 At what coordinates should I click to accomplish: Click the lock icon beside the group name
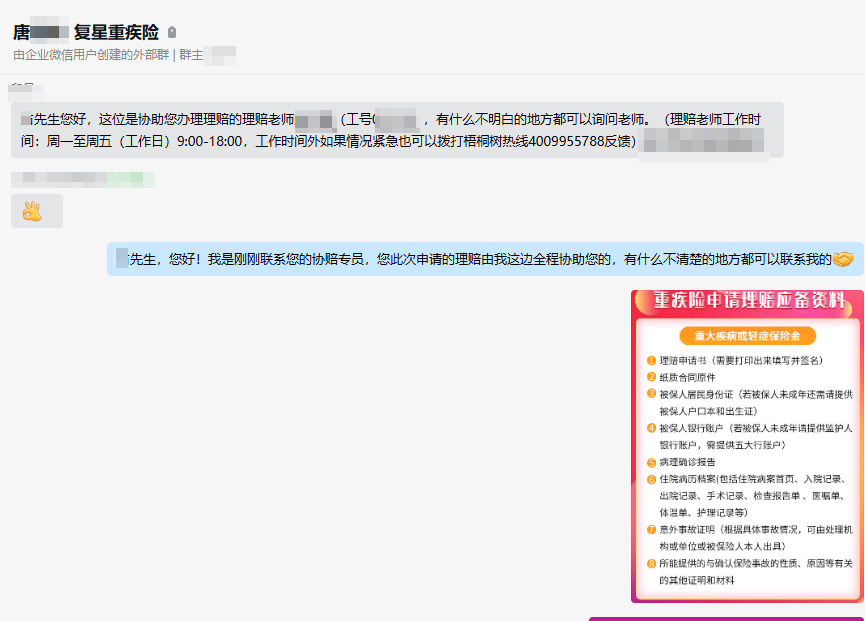[x=172, y=33]
